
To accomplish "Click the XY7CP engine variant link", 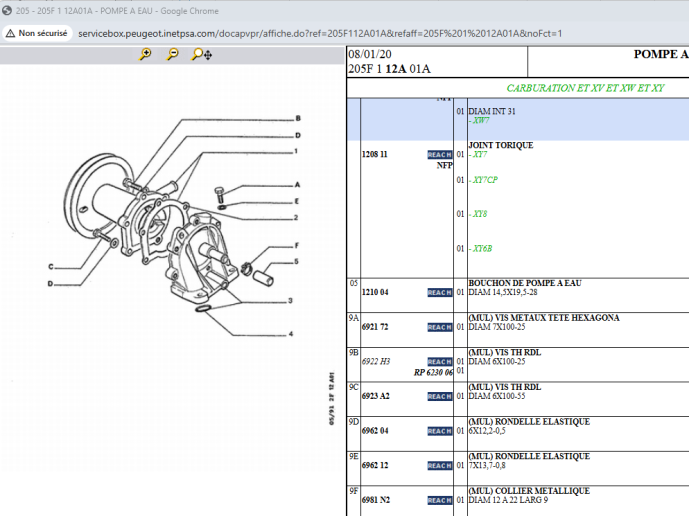I will [485, 180].
